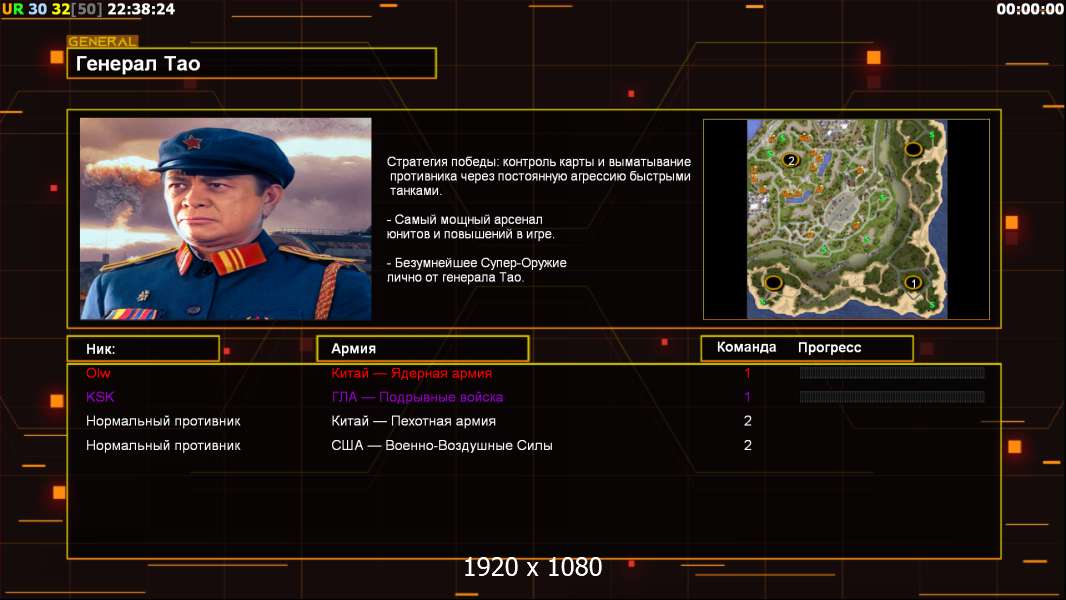Click the "Команда" column header
Screen dimensions: 1066x600
[x=746, y=347]
